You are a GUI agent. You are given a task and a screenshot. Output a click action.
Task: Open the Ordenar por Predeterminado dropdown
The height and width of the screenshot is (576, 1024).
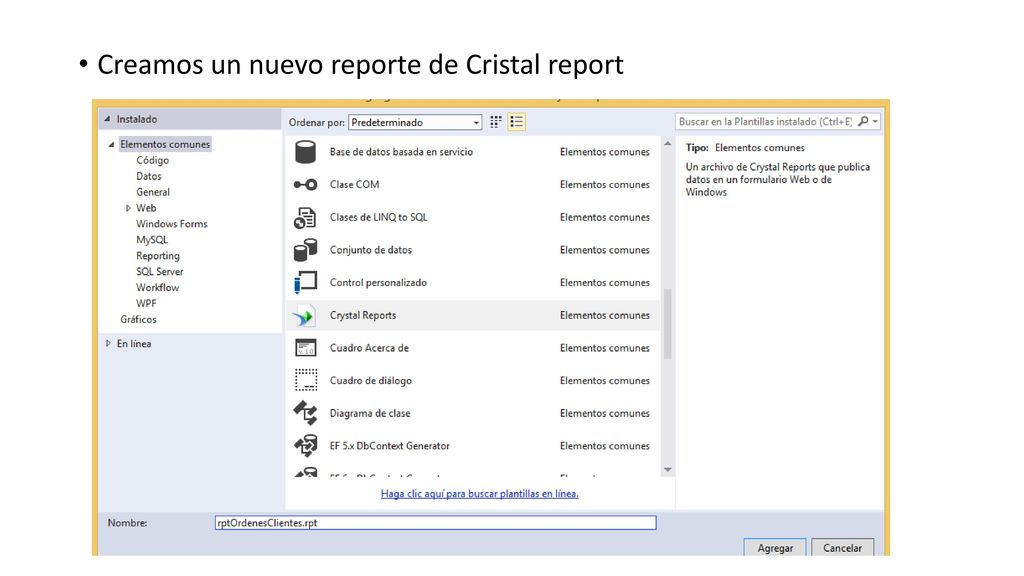tap(415, 122)
